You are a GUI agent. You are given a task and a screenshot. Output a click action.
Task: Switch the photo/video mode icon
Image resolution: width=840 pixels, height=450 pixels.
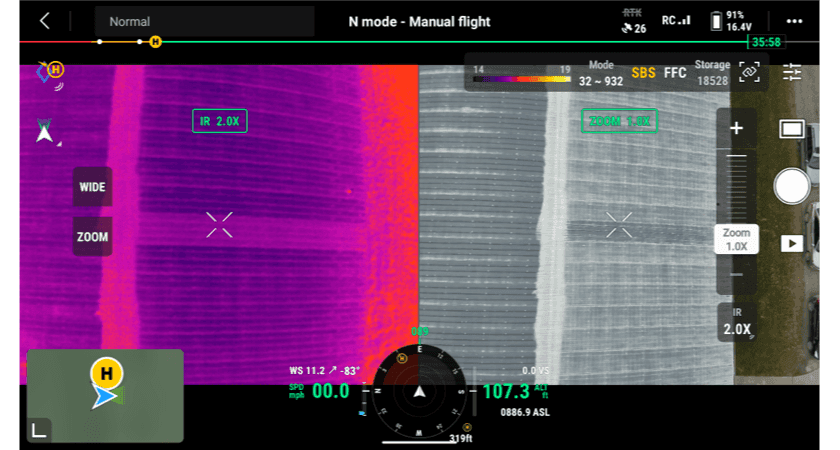click(792, 129)
